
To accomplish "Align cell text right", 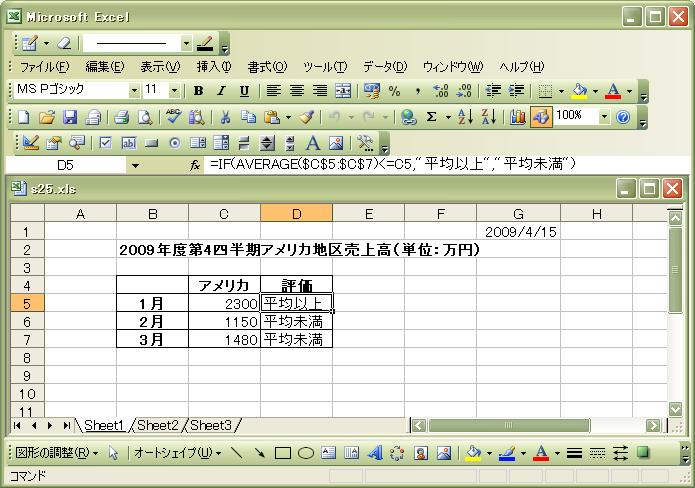I will click(x=320, y=91).
